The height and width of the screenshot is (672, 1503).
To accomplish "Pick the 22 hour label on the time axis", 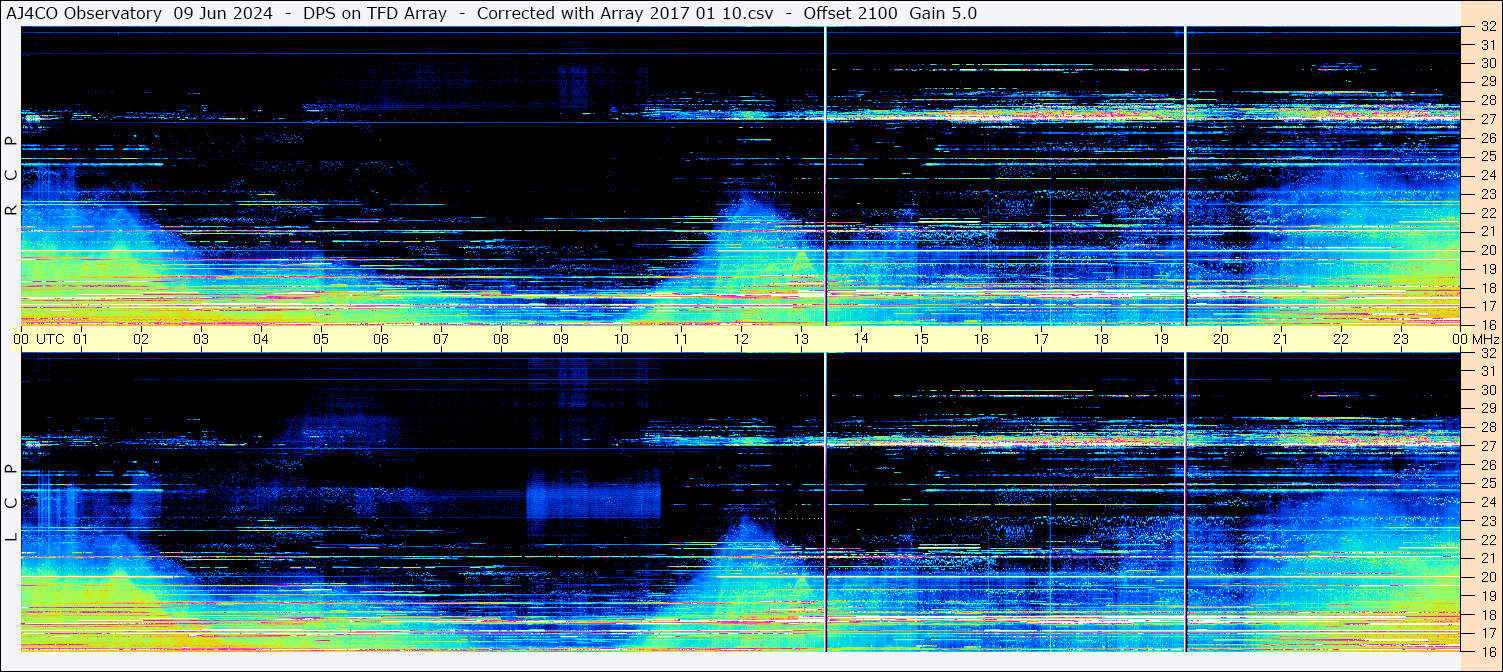I will point(1341,339).
